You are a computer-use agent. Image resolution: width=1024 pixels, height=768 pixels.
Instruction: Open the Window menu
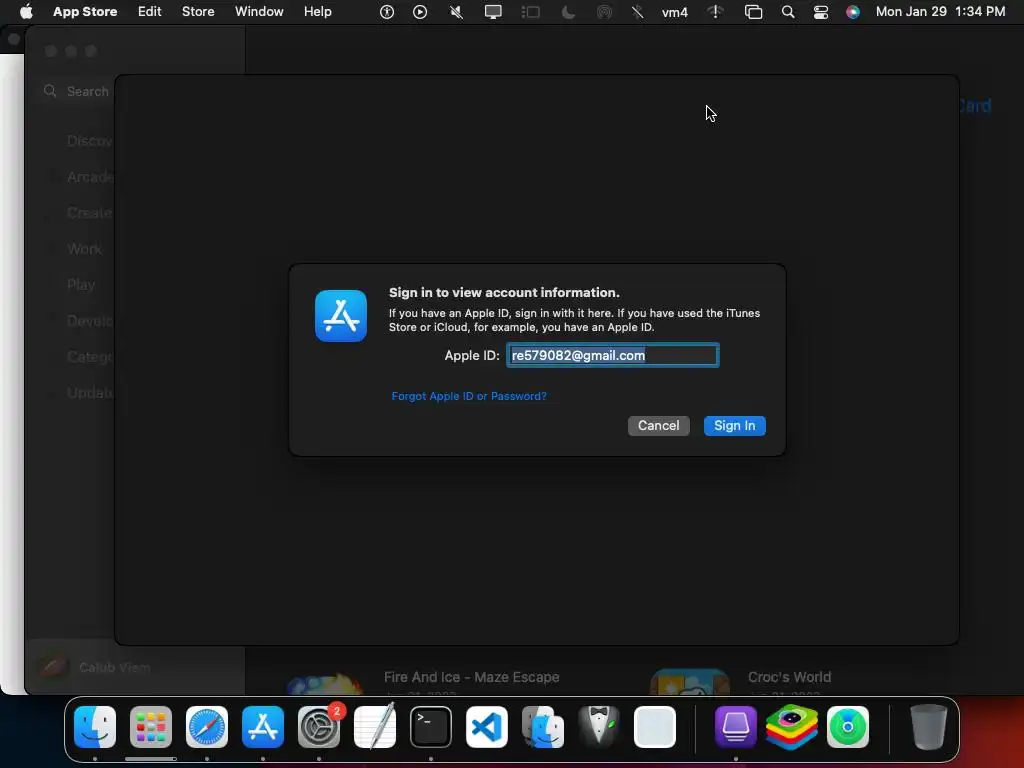pyautogui.click(x=259, y=12)
